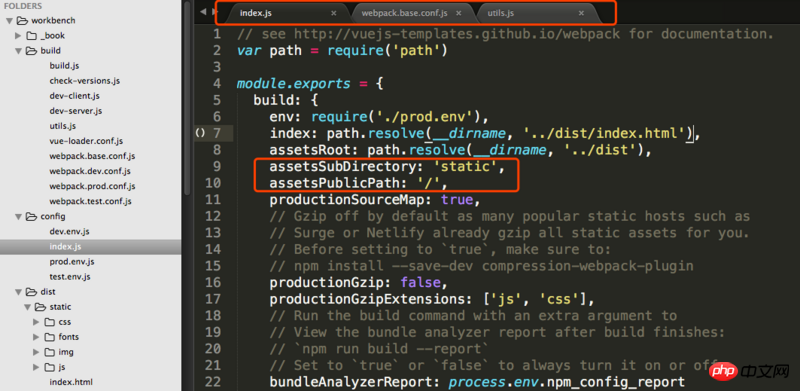Click line number 7 in gutter
Screen dimensions: 800x391
coord(217,134)
